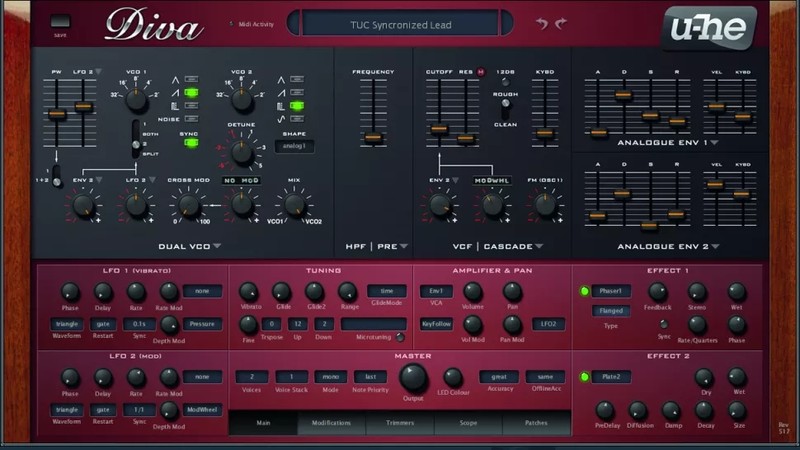The height and width of the screenshot is (450, 800).
Task: Click the KeyFollow Vol Mod button
Action: (436, 324)
